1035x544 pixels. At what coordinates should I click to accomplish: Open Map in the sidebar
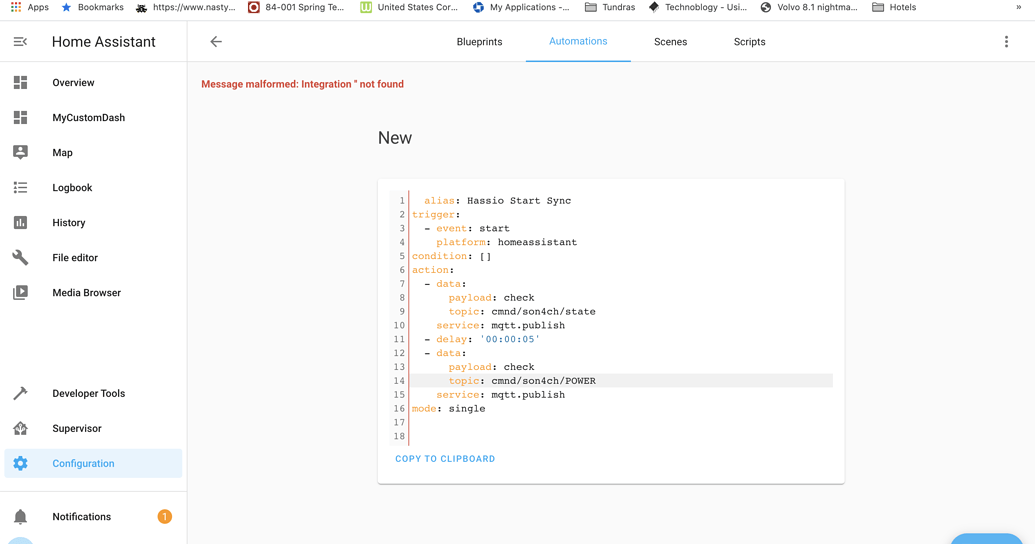pyautogui.click(x=93, y=153)
